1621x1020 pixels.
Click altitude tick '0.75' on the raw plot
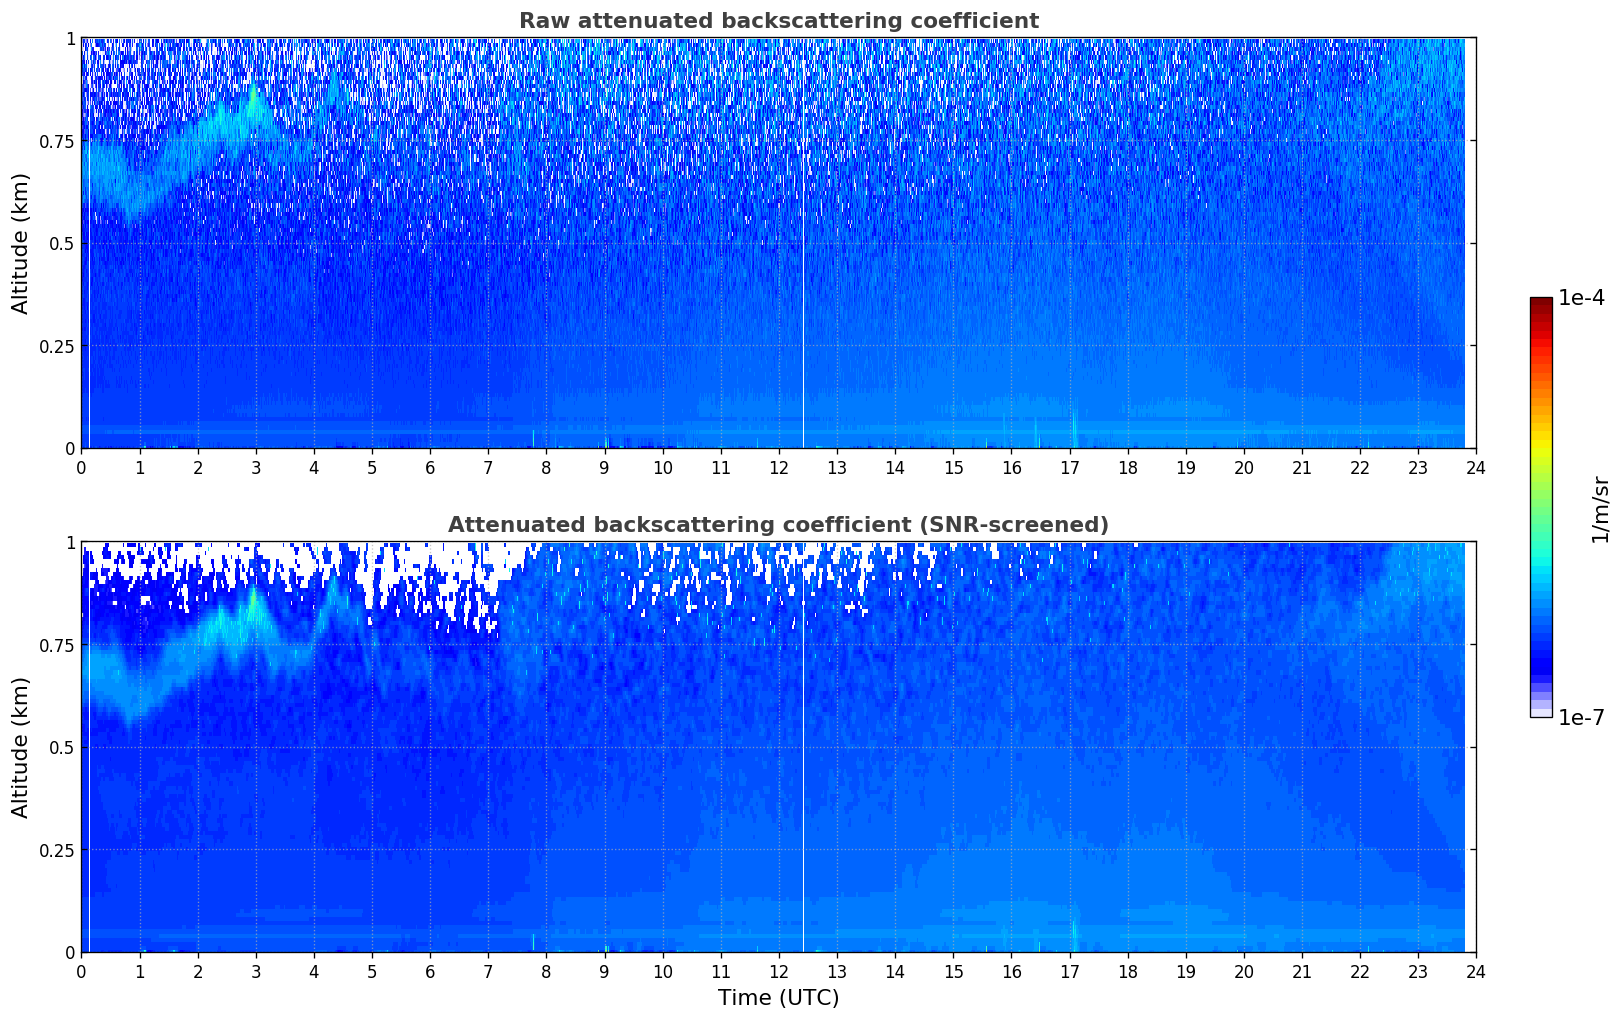tap(58, 141)
